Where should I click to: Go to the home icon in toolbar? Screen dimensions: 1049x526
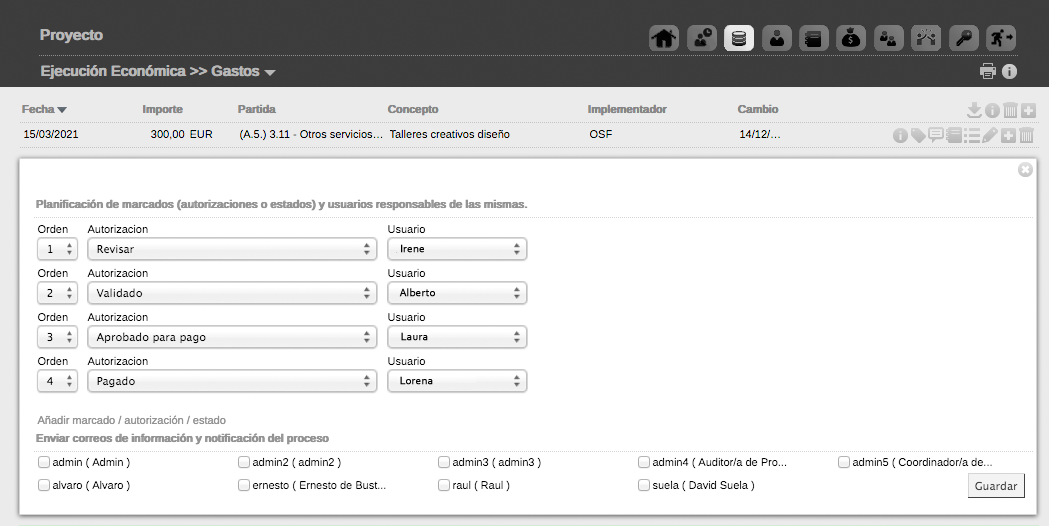pos(664,38)
